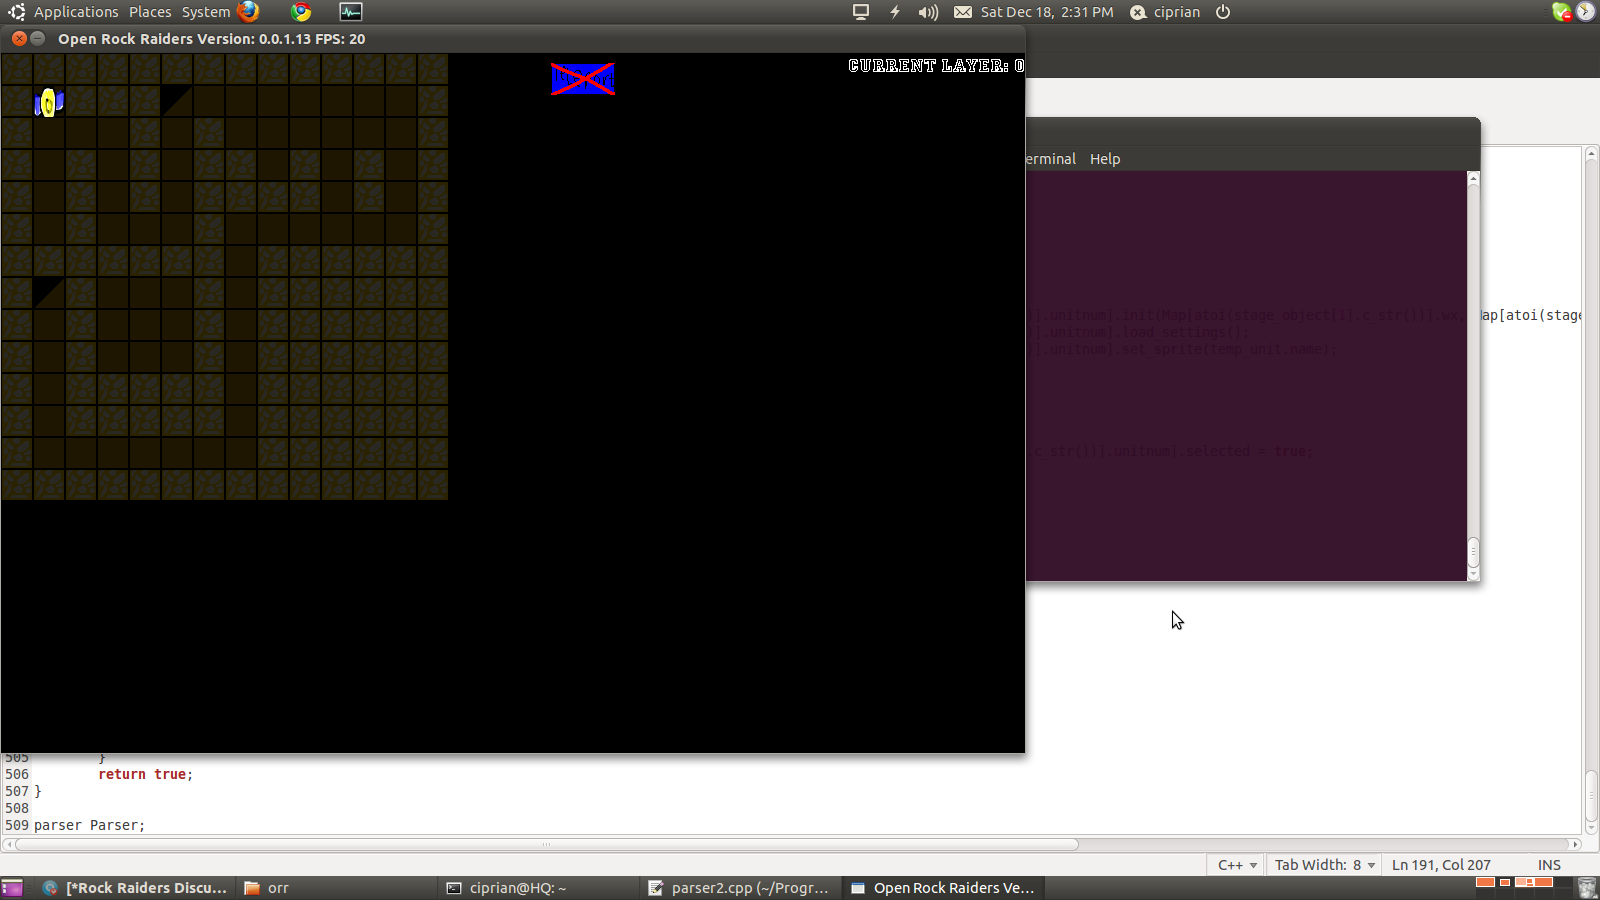Click gedit horizontal scrollbar left arrow
The image size is (1600, 900).
pos(8,844)
